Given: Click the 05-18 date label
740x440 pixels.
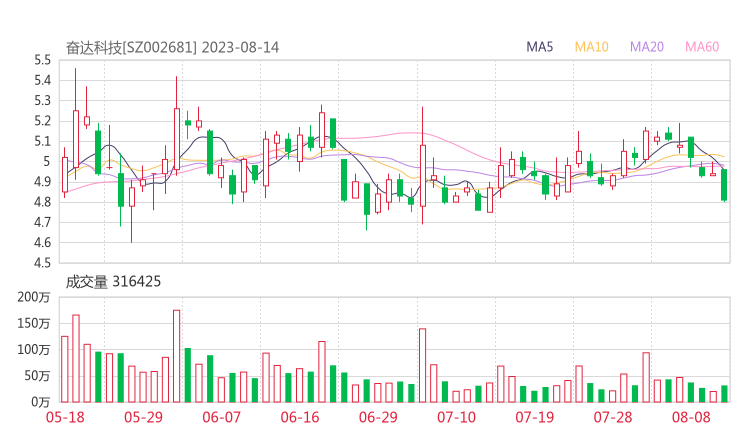Looking at the screenshot, I should pos(65,417).
